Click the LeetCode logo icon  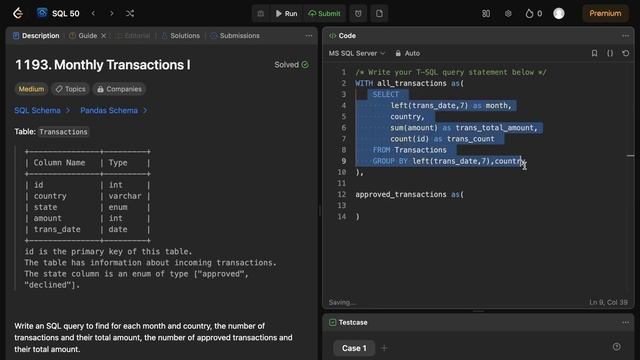18,13
